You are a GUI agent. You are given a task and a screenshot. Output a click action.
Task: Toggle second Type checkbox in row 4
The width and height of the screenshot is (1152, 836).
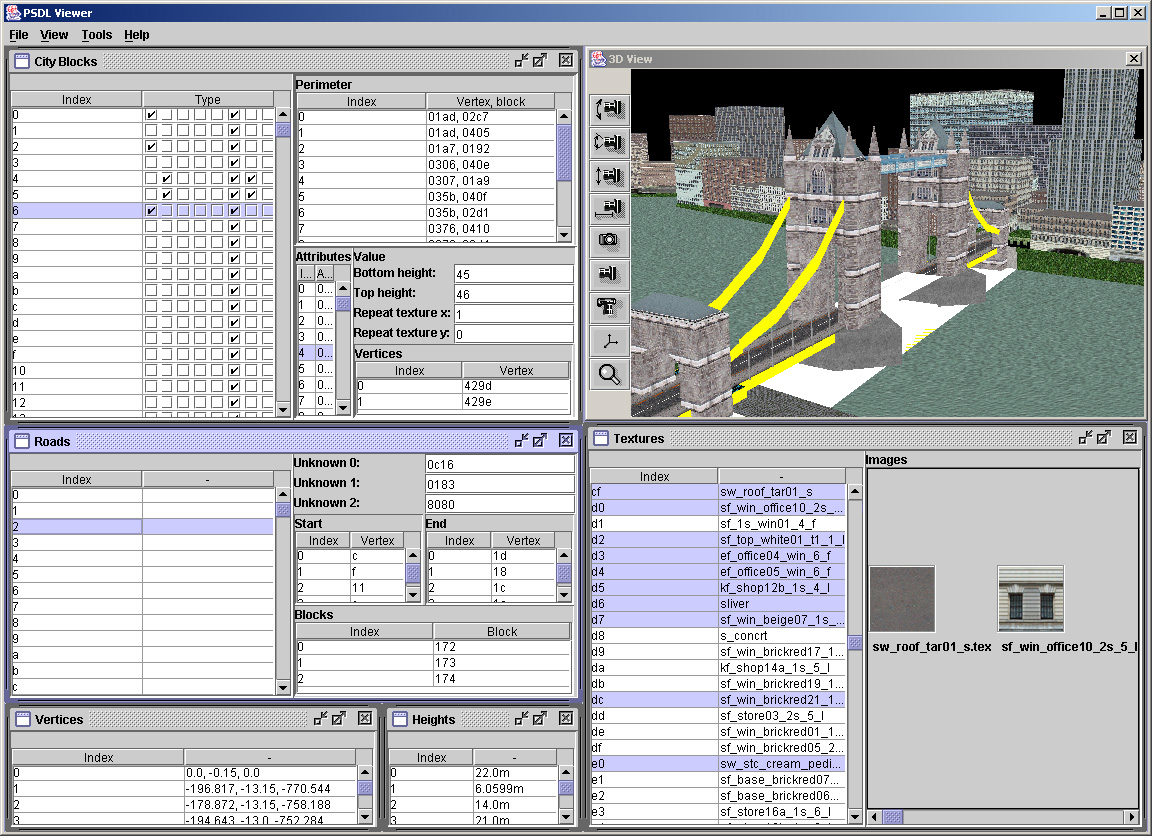click(x=168, y=179)
